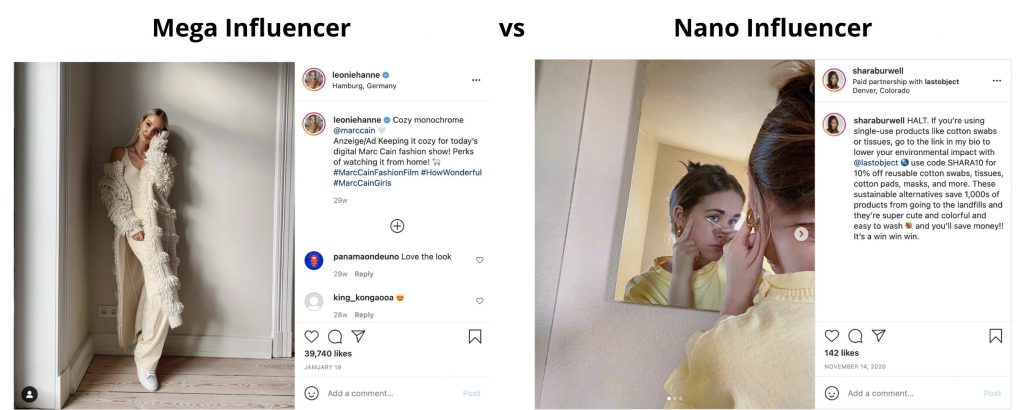Open more options on sharaburwell post
The image size is (1024, 410).
[997, 81]
